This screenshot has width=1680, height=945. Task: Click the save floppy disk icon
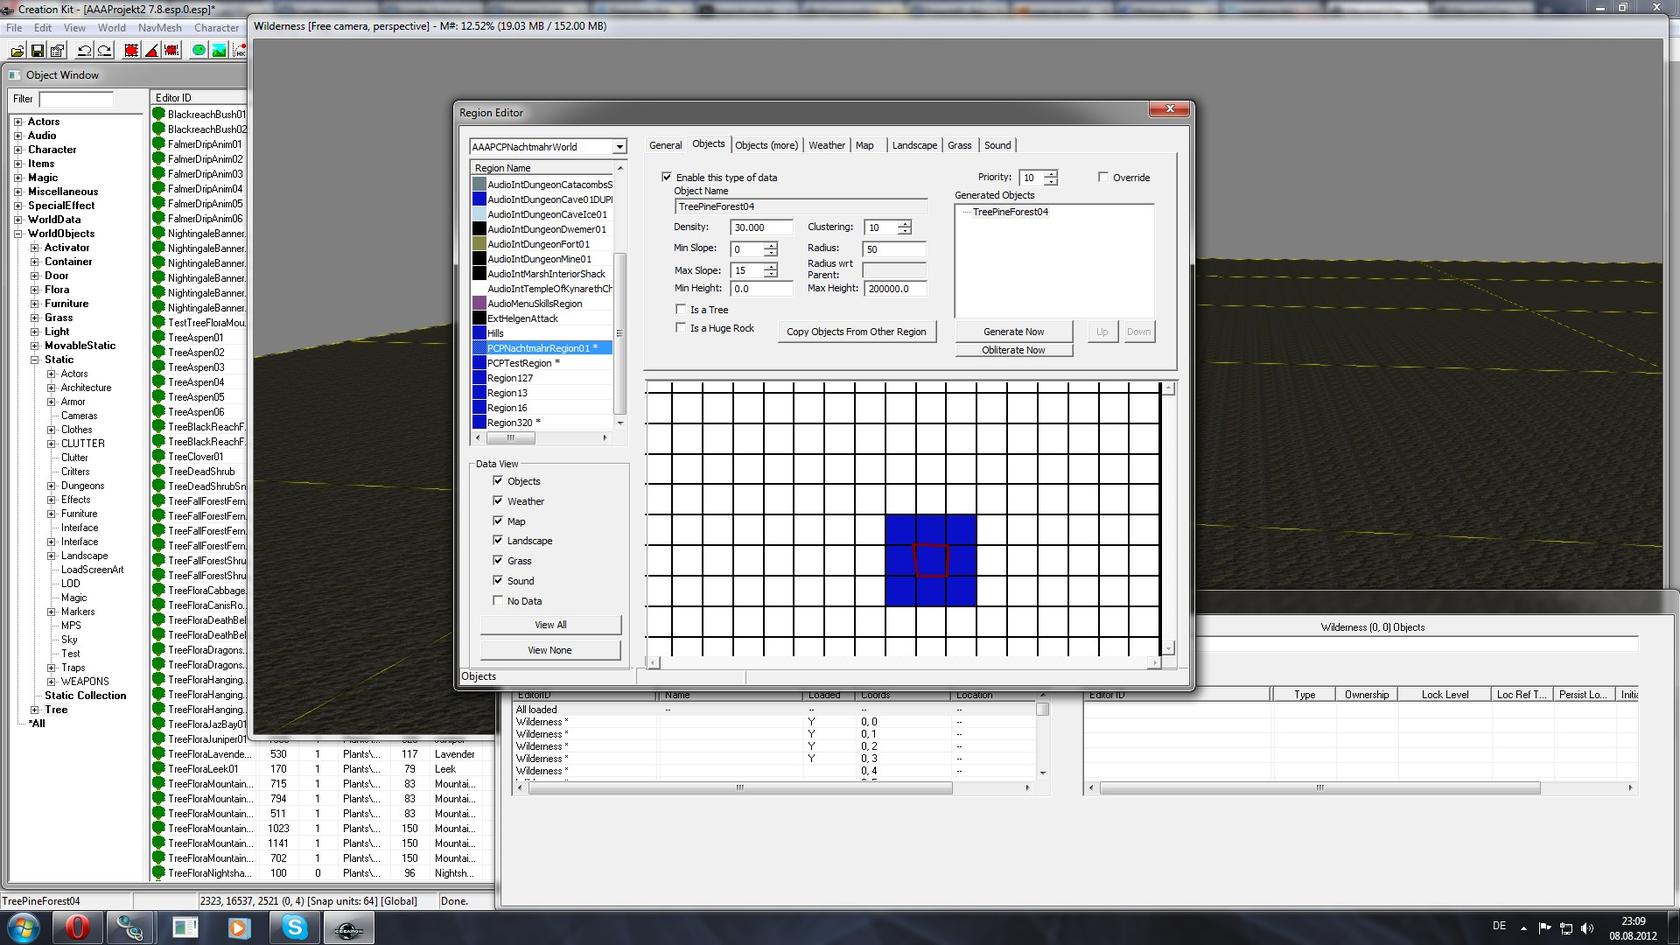click(x=37, y=50)
